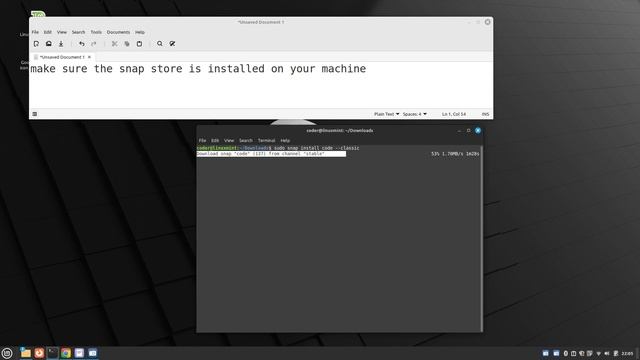Click the last taskbar application icon
The width and height of the screenshot is (640, 360).
pyautogui.click(x=93, y=353)
